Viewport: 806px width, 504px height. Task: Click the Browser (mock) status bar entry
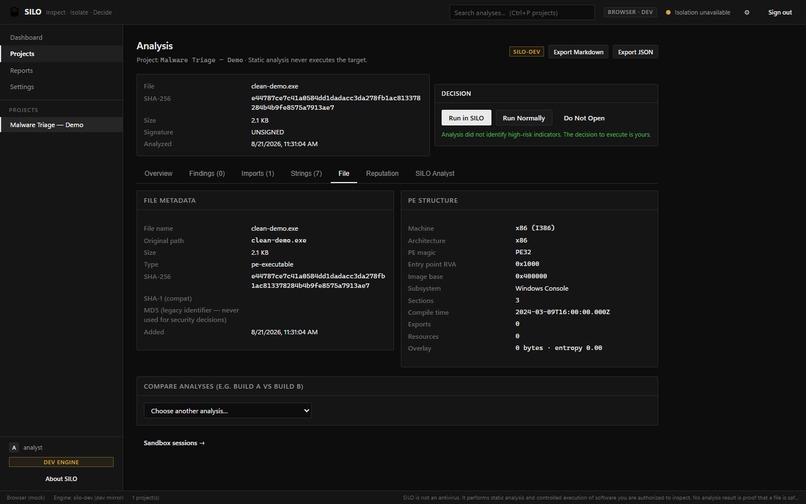click(26, 498)
